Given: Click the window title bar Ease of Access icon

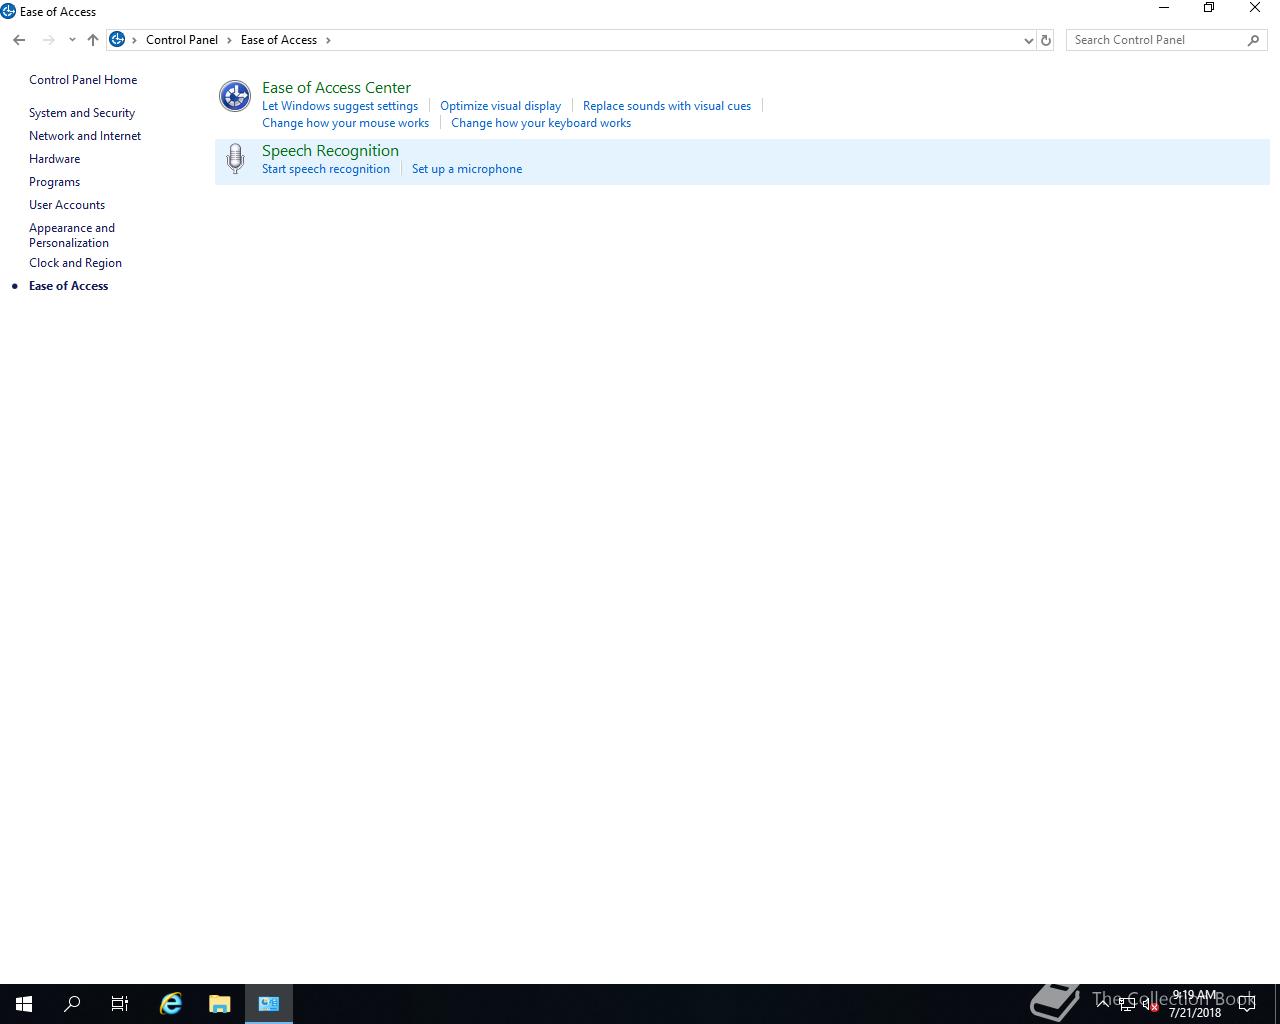Looking at the screenshot, I should coord(9,11).
